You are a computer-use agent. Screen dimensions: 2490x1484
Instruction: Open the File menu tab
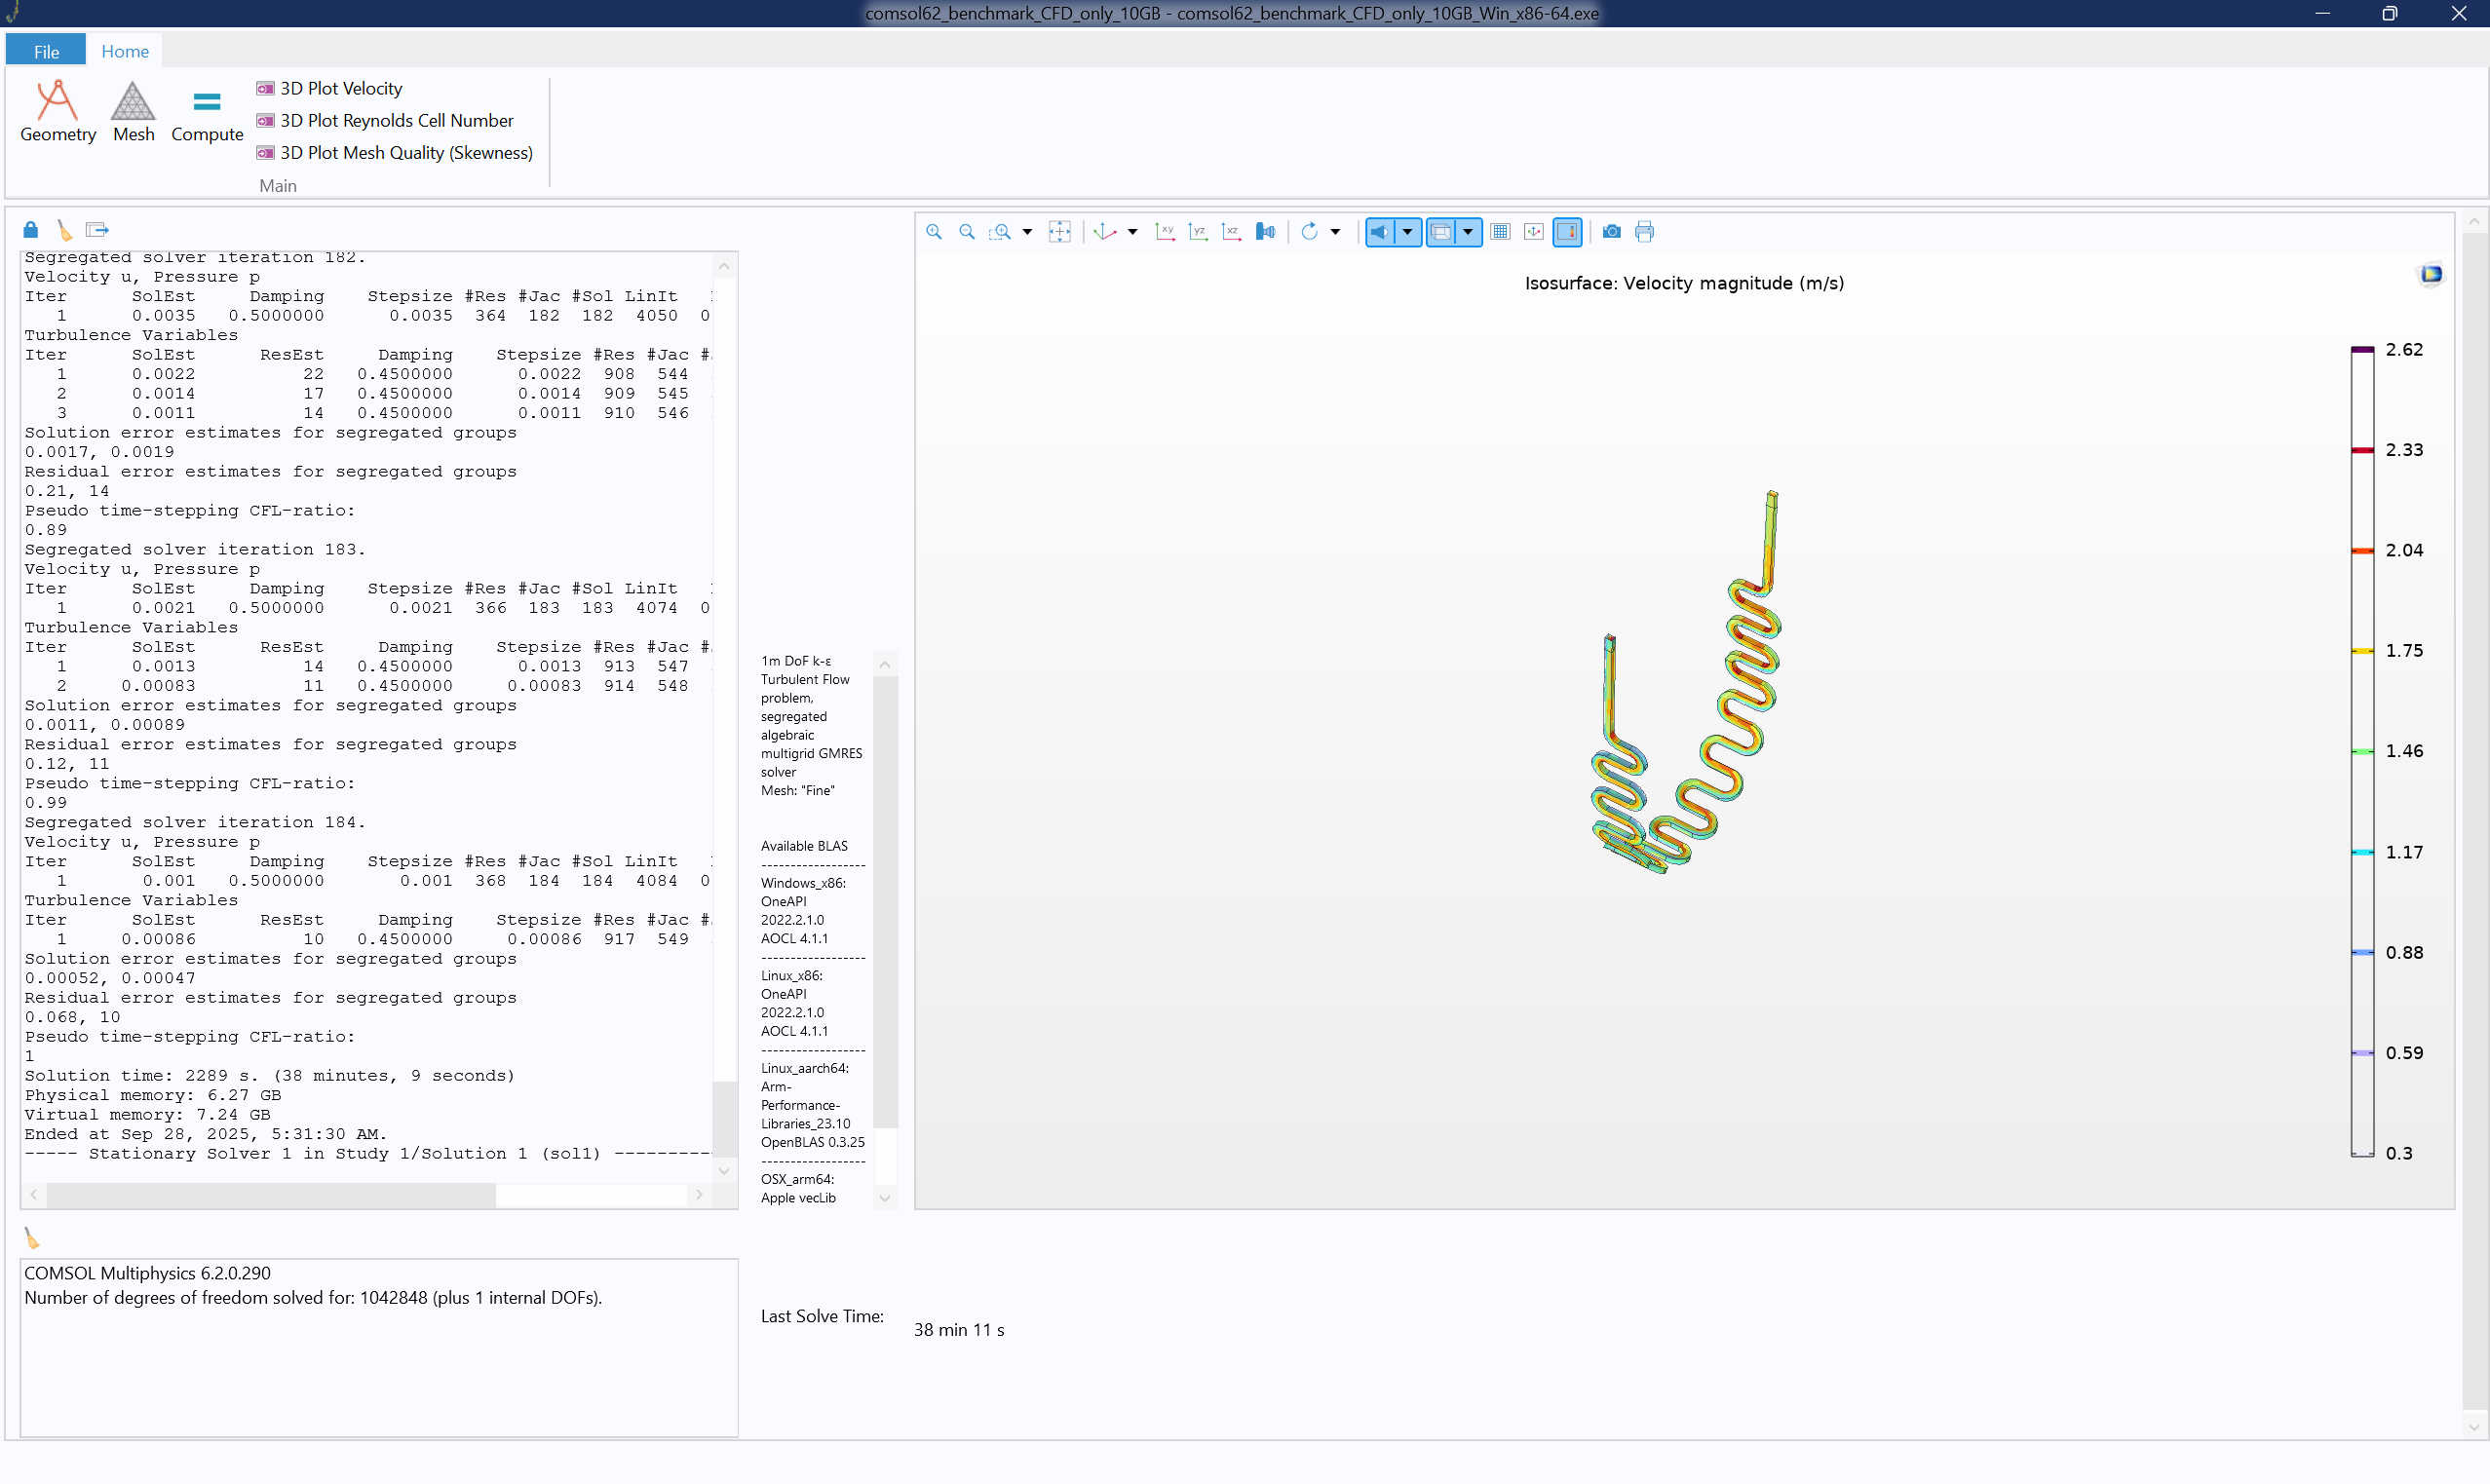point(46,51)
